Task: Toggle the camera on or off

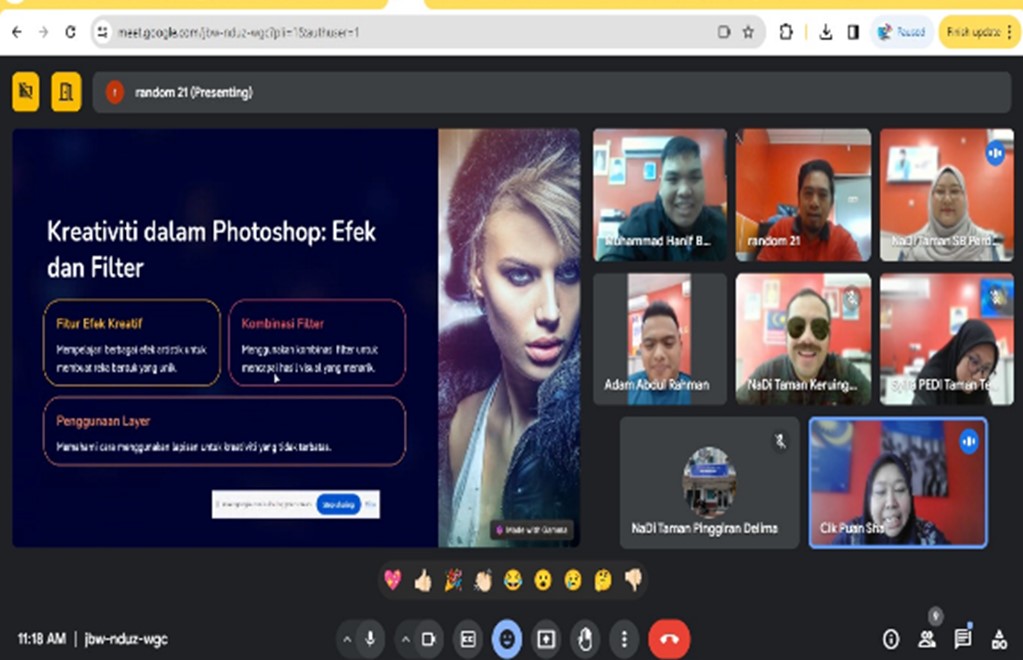Action: point(428,639)
